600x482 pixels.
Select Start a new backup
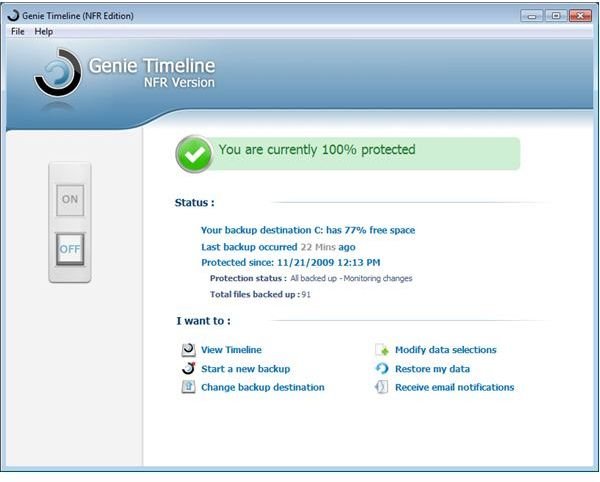pos(246,369)
